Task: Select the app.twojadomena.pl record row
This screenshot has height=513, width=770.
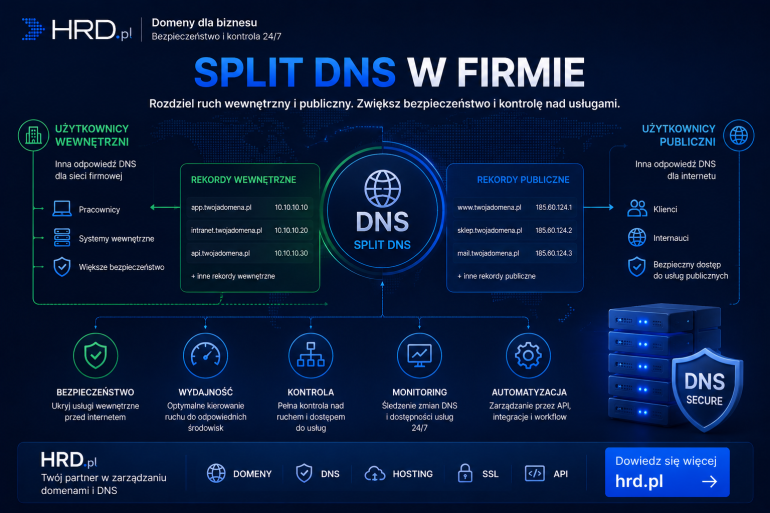Action: point(249,207)
